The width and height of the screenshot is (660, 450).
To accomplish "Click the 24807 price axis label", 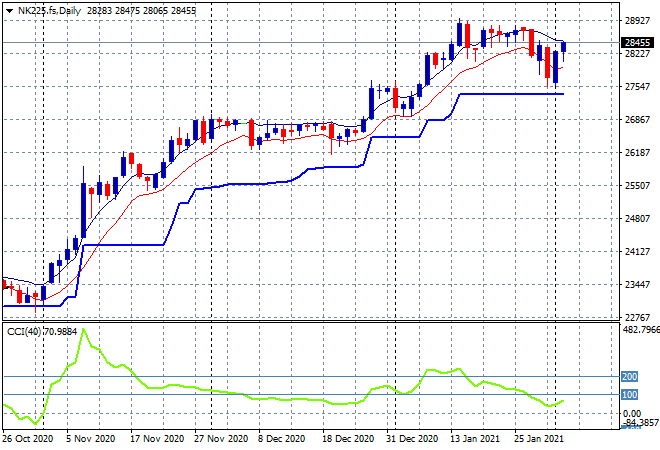I will pyautogui.click(x=637, y=218).
